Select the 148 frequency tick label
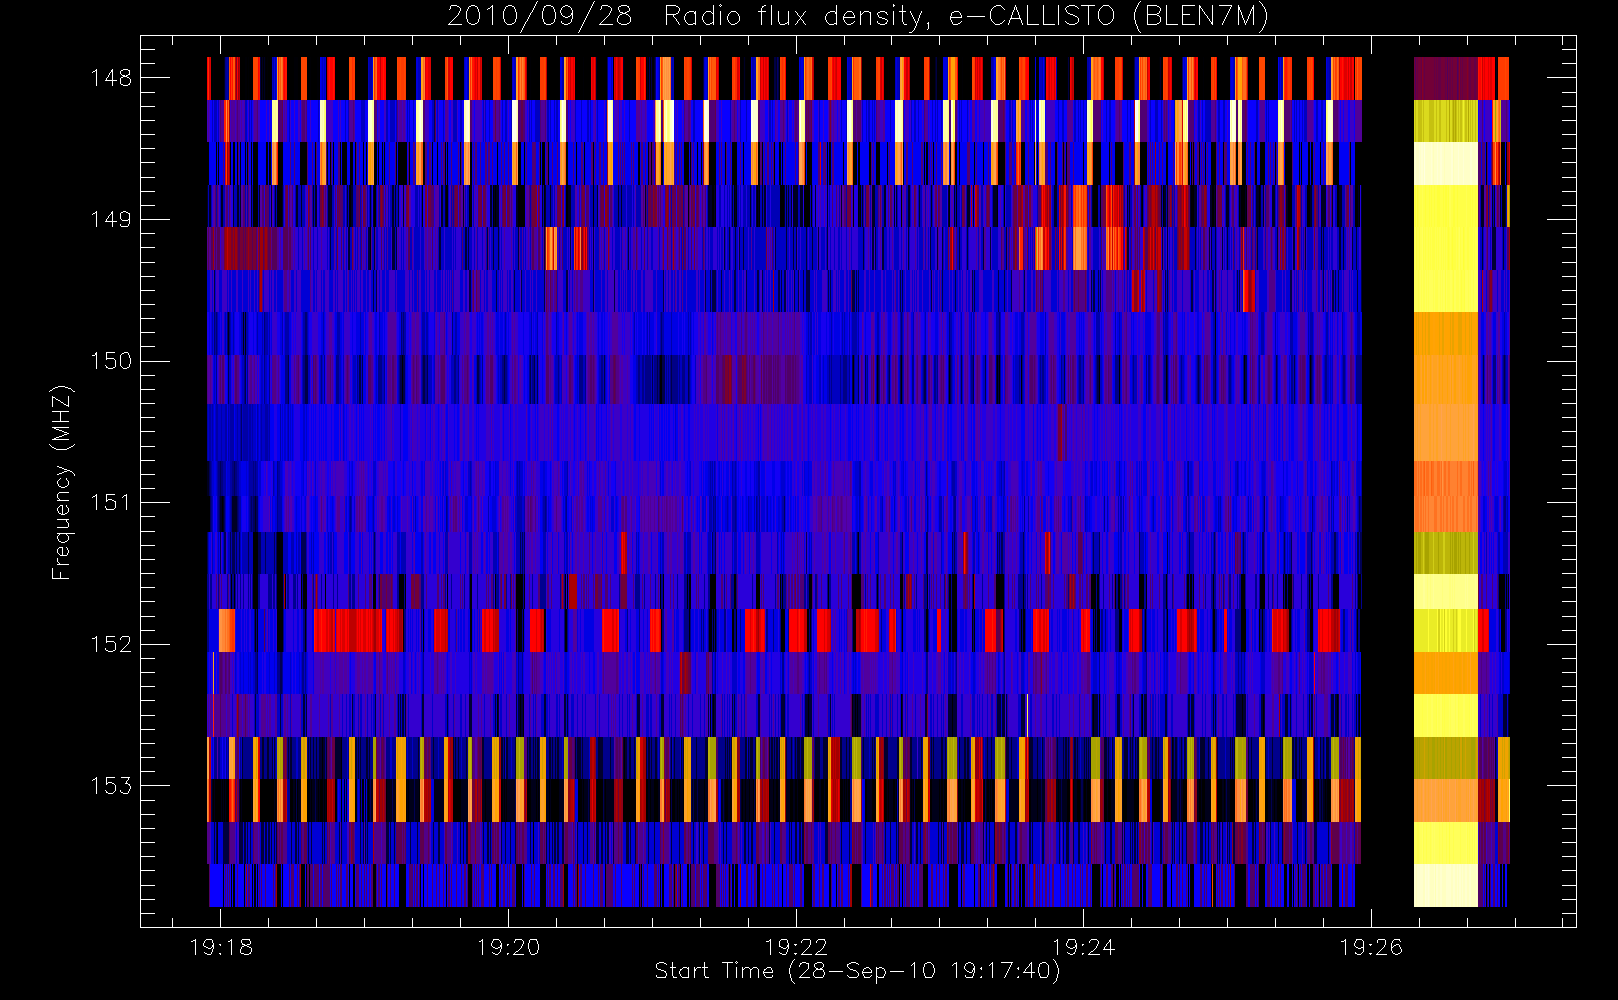This screenshot has height=1000, width=1618. point(110,78)
